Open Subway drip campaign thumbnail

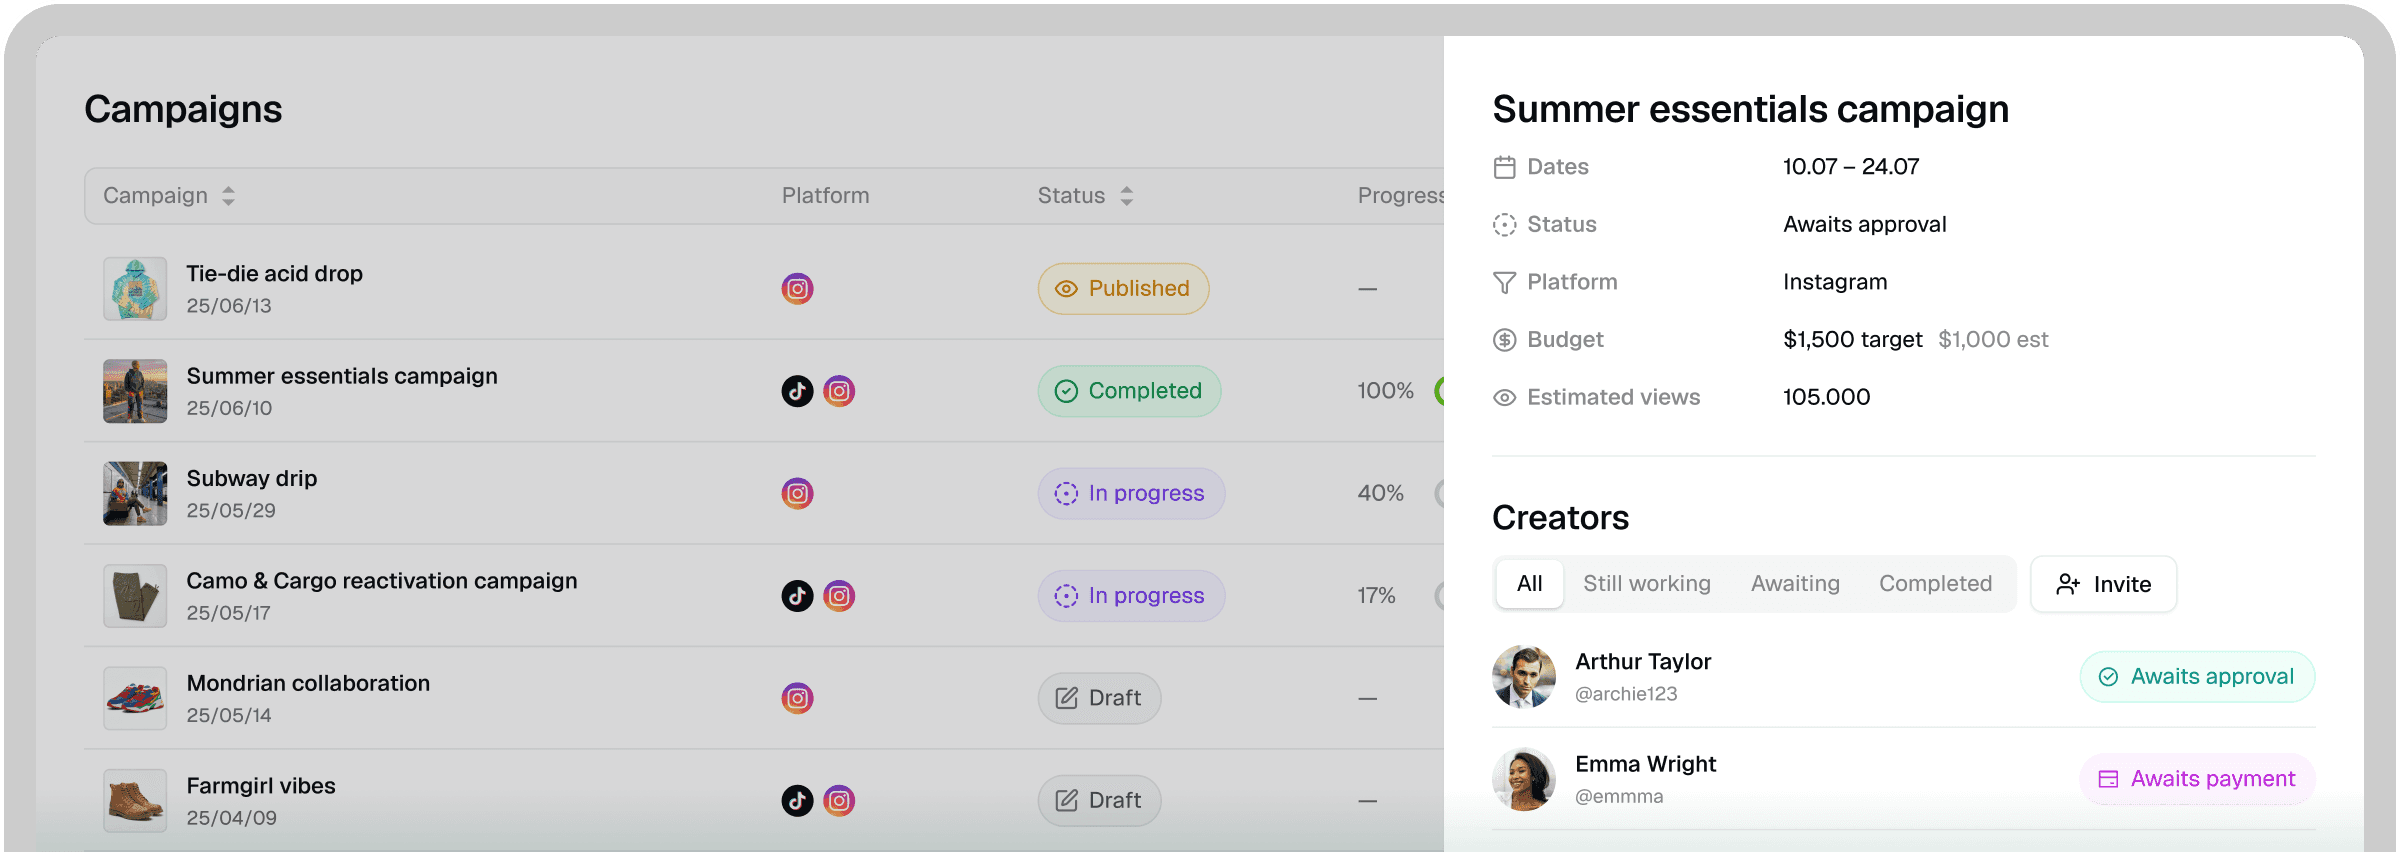click(135, 493)
